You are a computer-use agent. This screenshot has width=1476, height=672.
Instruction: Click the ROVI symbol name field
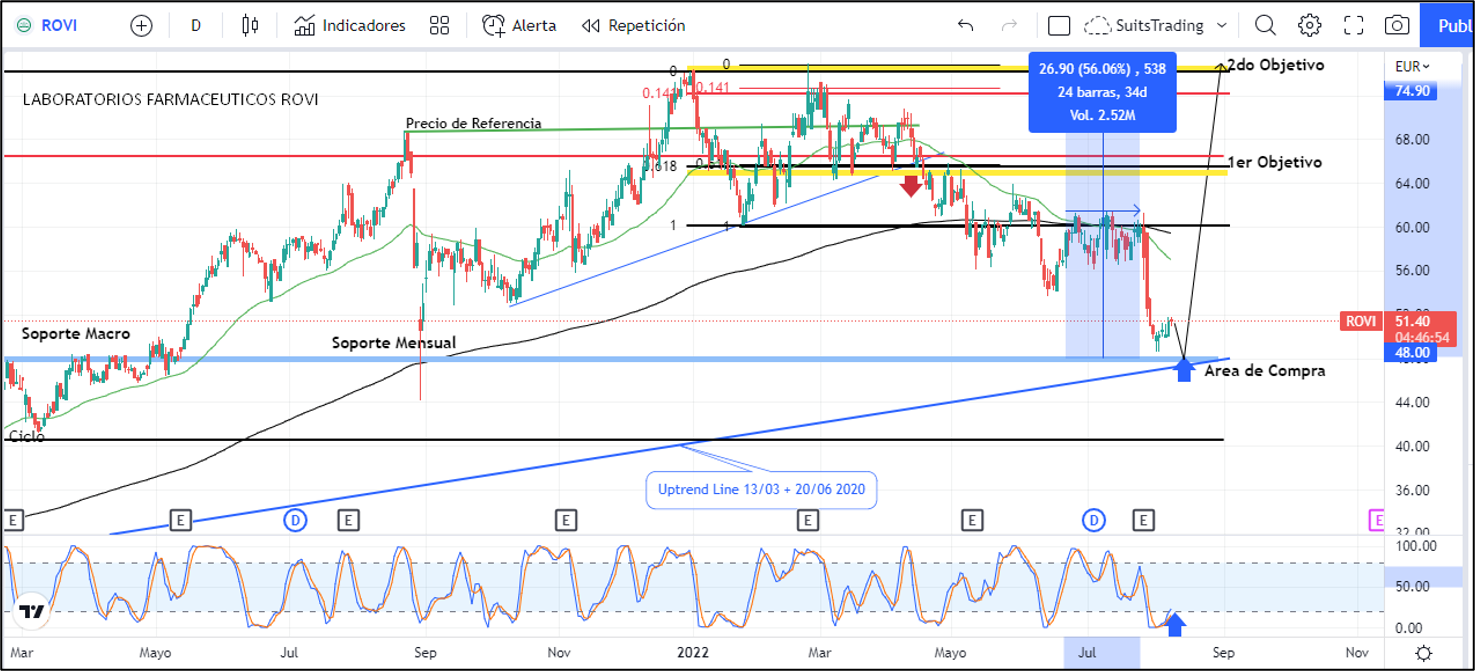click(60, 26)
